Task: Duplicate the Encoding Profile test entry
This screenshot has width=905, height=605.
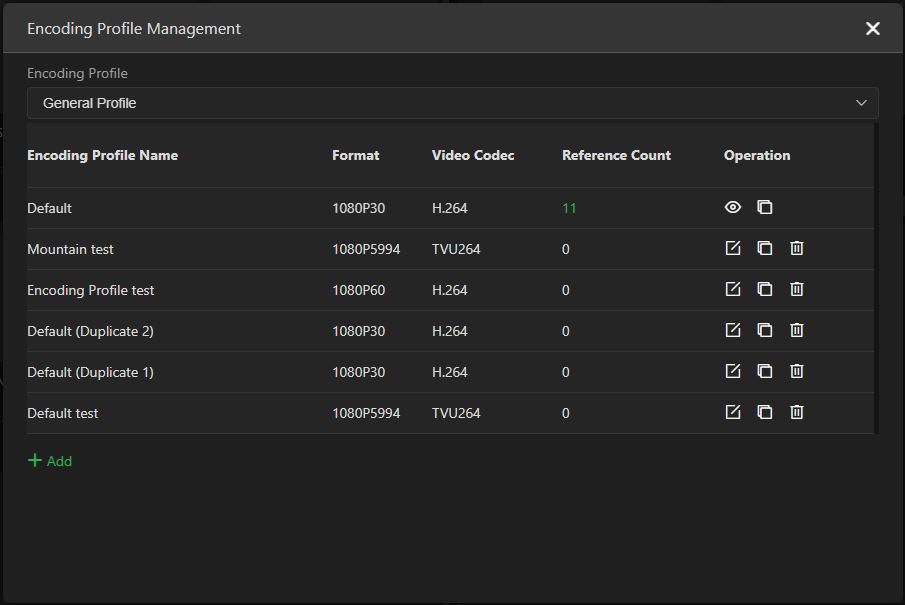Action: click(765, 289)
